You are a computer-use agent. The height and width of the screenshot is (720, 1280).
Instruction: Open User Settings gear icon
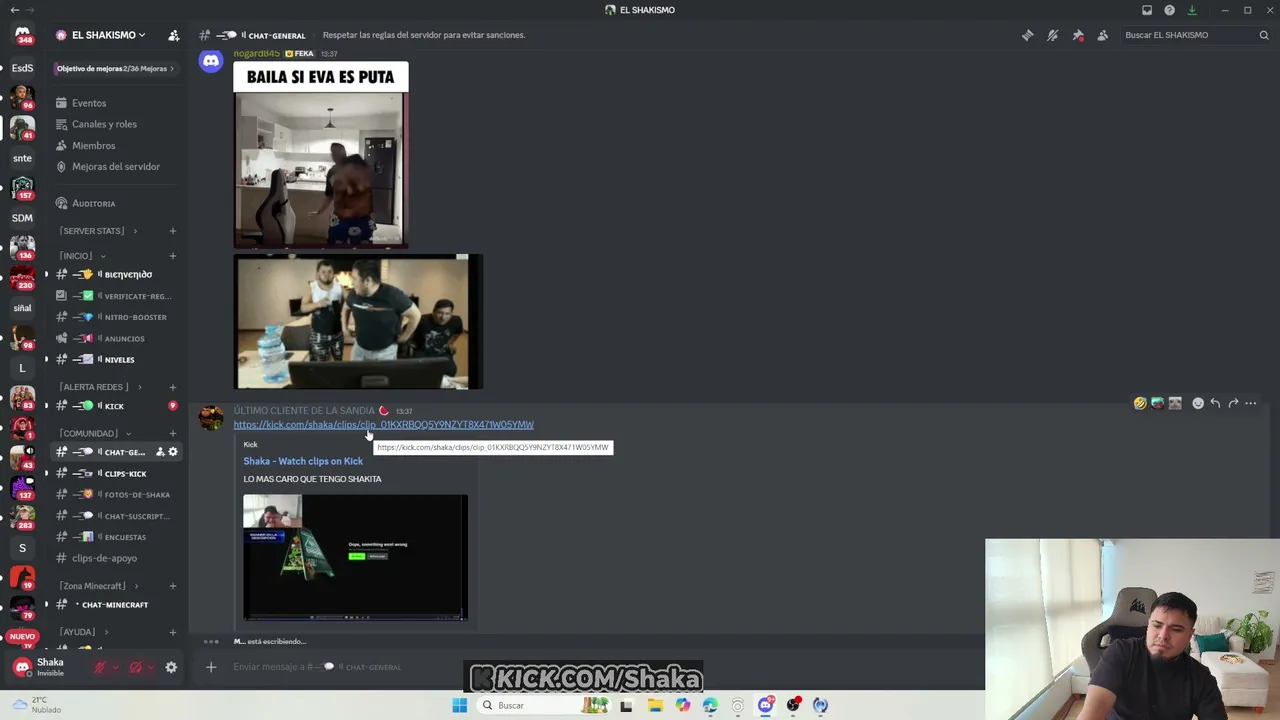[x=171, y=667]
